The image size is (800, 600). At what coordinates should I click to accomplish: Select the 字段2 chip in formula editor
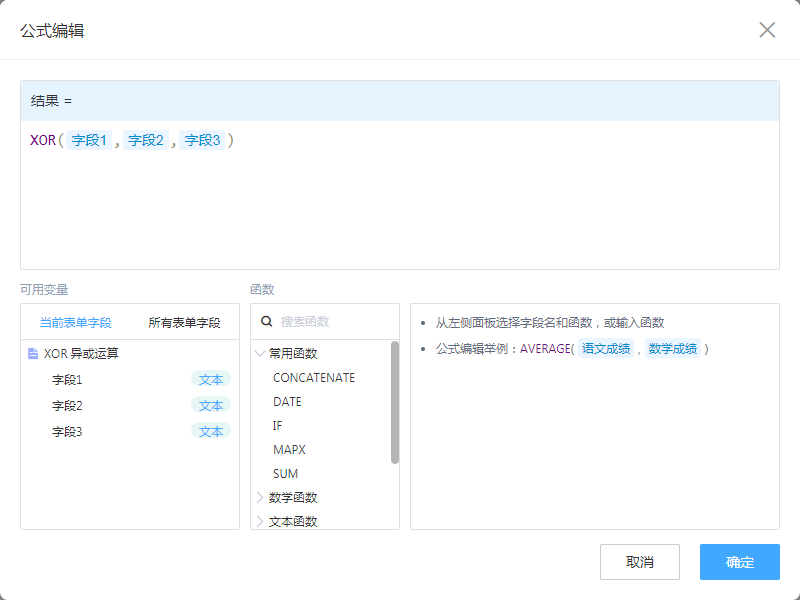coord(146,141)
